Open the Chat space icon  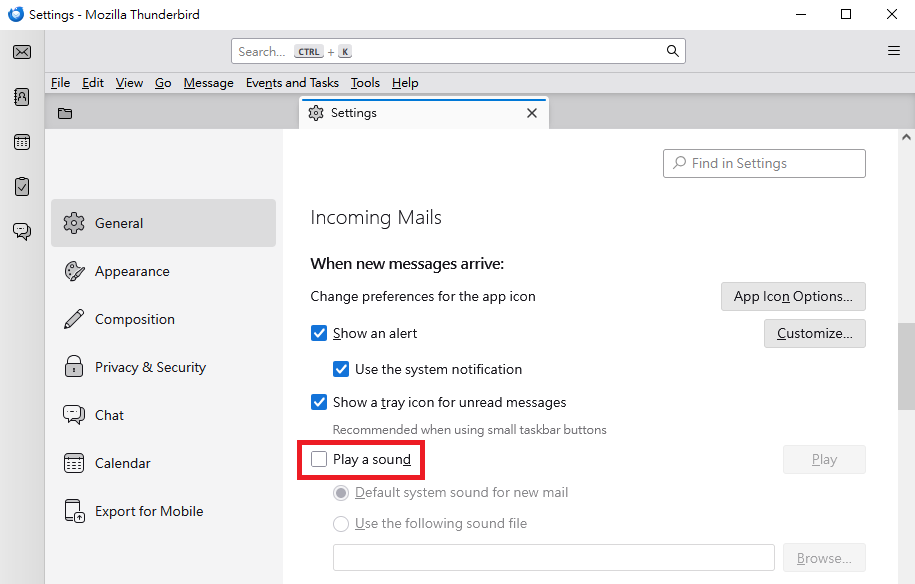point(22,231)
